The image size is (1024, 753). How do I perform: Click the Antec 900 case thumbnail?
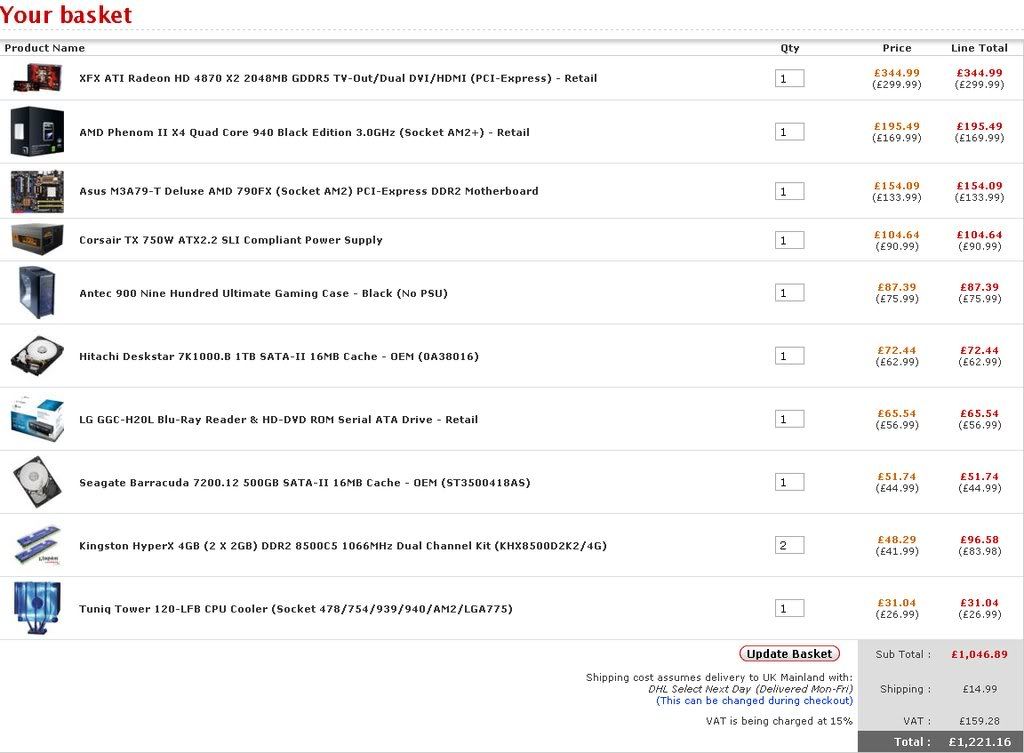(37, 292)
